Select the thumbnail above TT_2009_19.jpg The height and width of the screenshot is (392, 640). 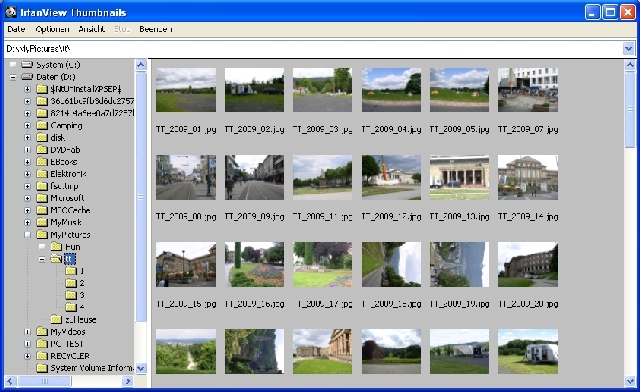tap(459, 265)
